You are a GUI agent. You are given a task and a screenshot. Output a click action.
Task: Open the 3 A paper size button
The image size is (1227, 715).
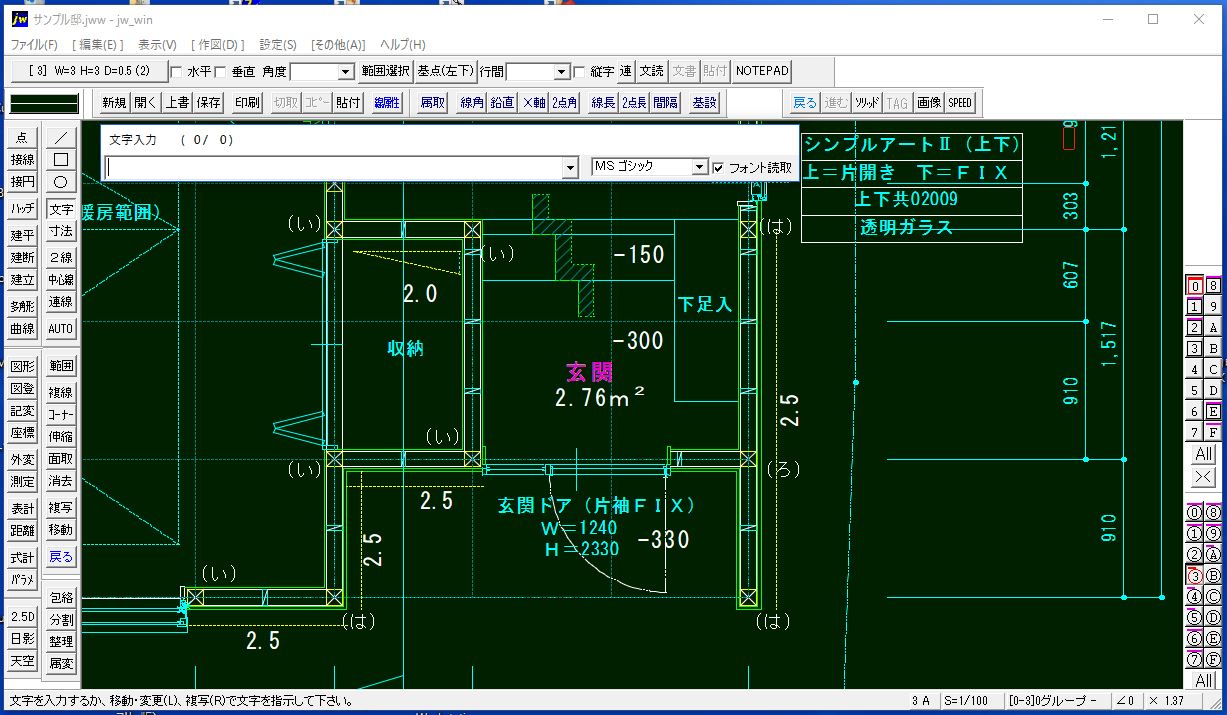coord(920,700)
